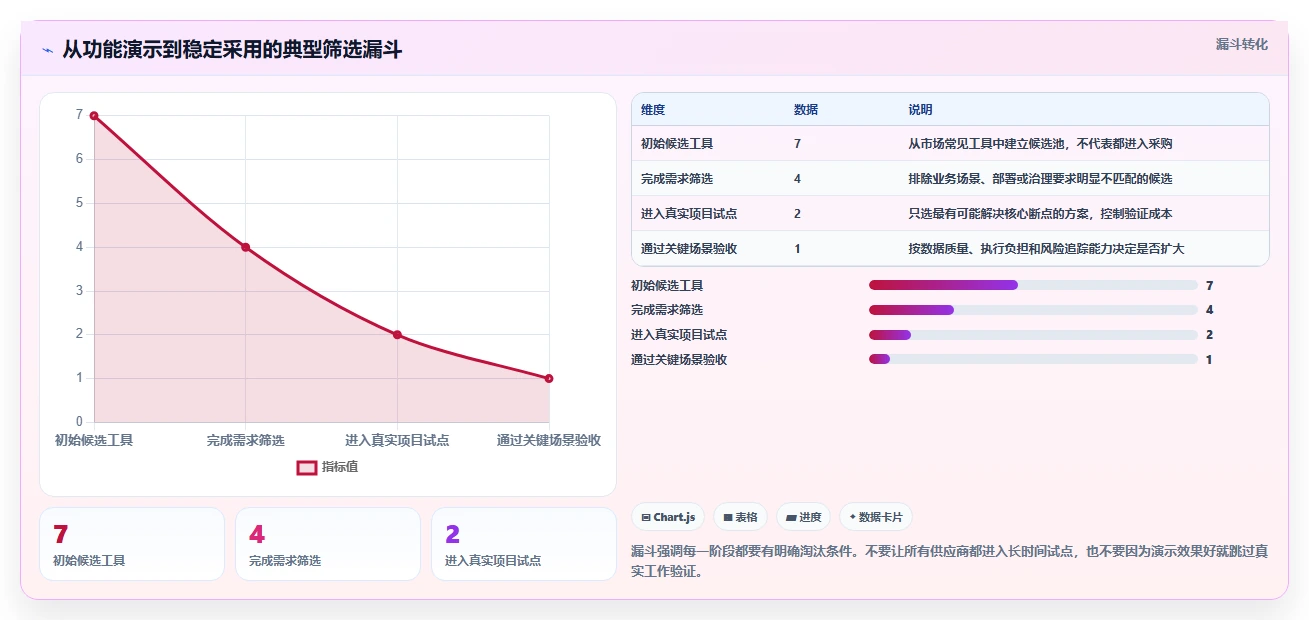Image resolution: width=1309 pixels, height=620 pixels.
Task: Click the chart data point at 初始候选工具
Action: 94,116
